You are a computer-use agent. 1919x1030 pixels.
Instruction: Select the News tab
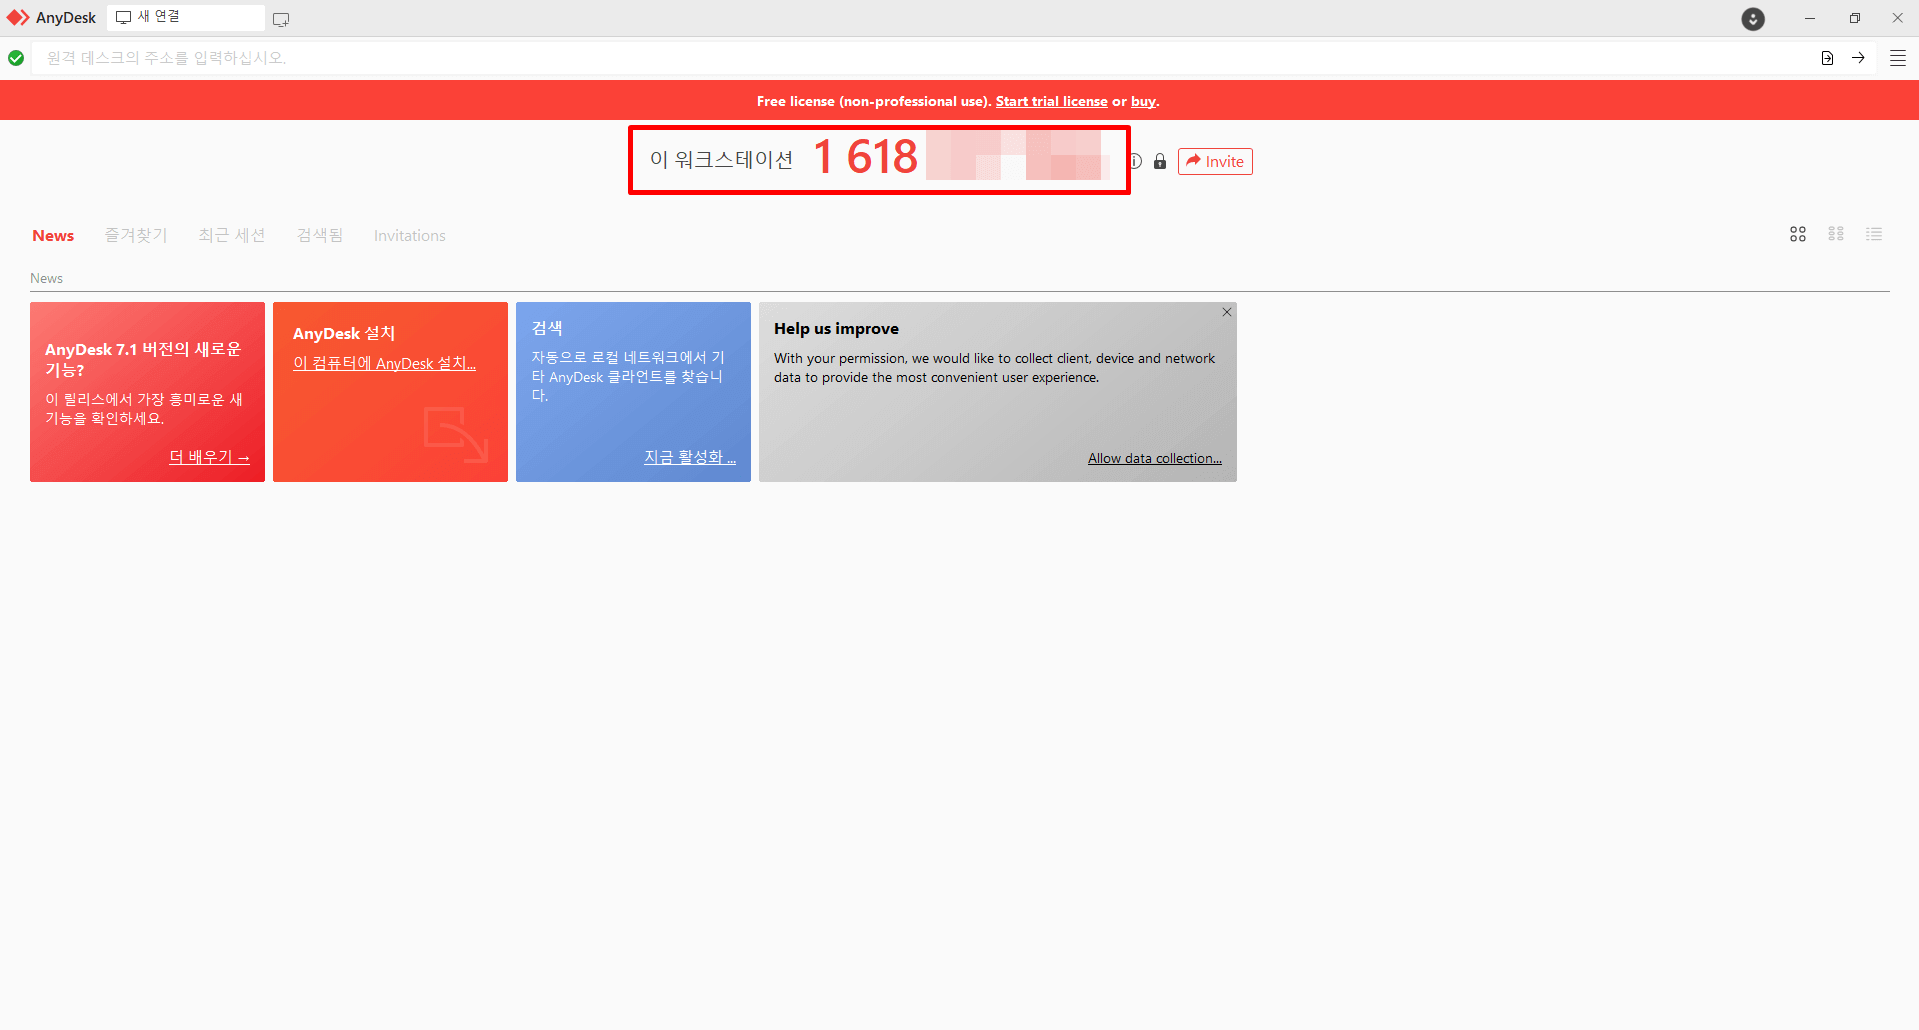coord(53,236)
